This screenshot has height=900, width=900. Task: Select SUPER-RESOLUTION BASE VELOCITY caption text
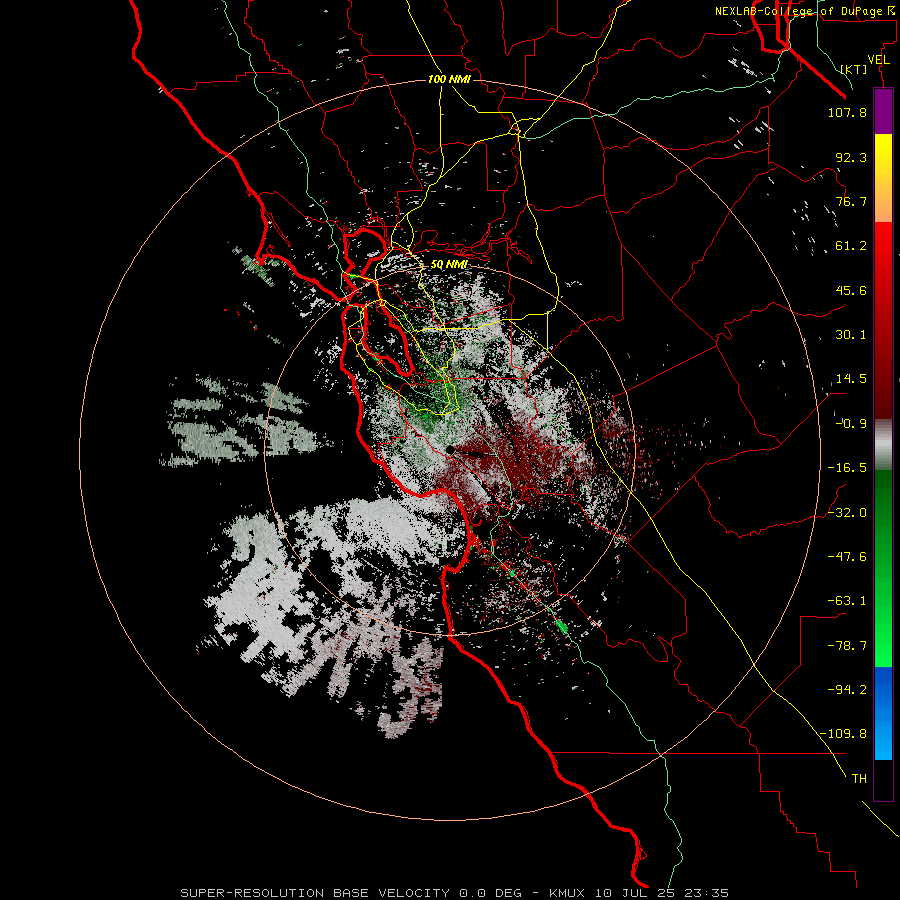(x=315, y=893)
